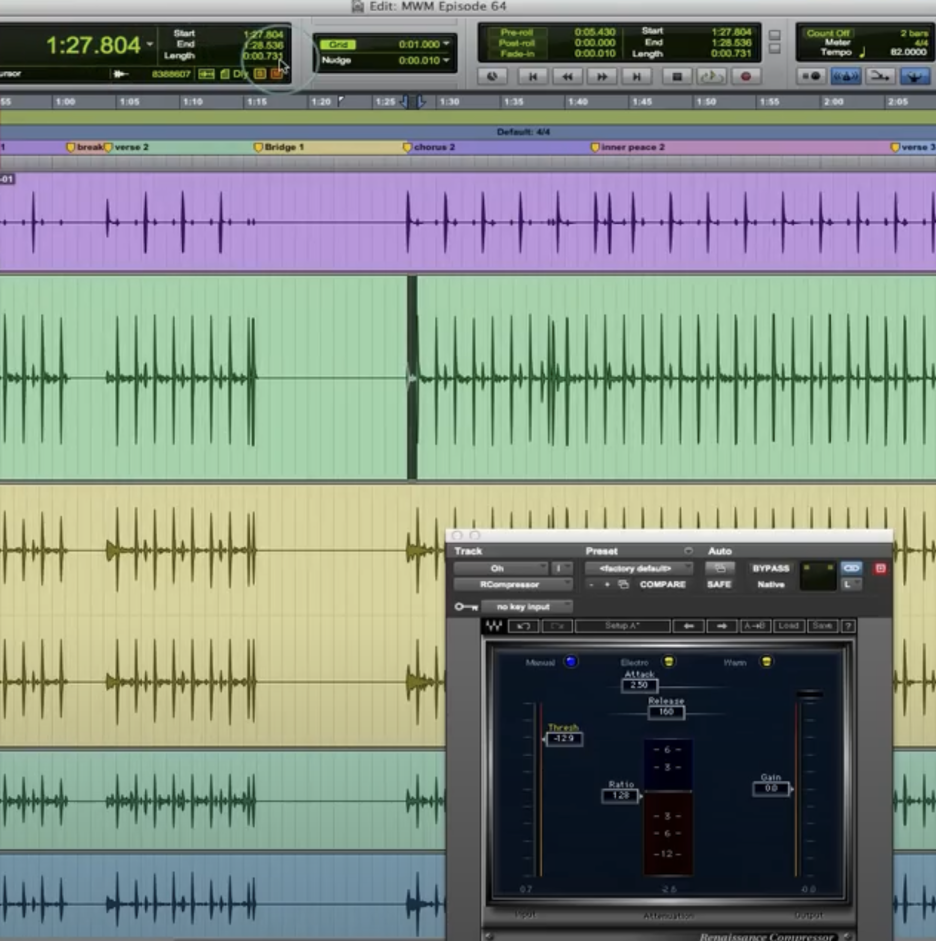Open the factory default preset dropdown
The image size is (936, 941).
[x=638, y=568]
